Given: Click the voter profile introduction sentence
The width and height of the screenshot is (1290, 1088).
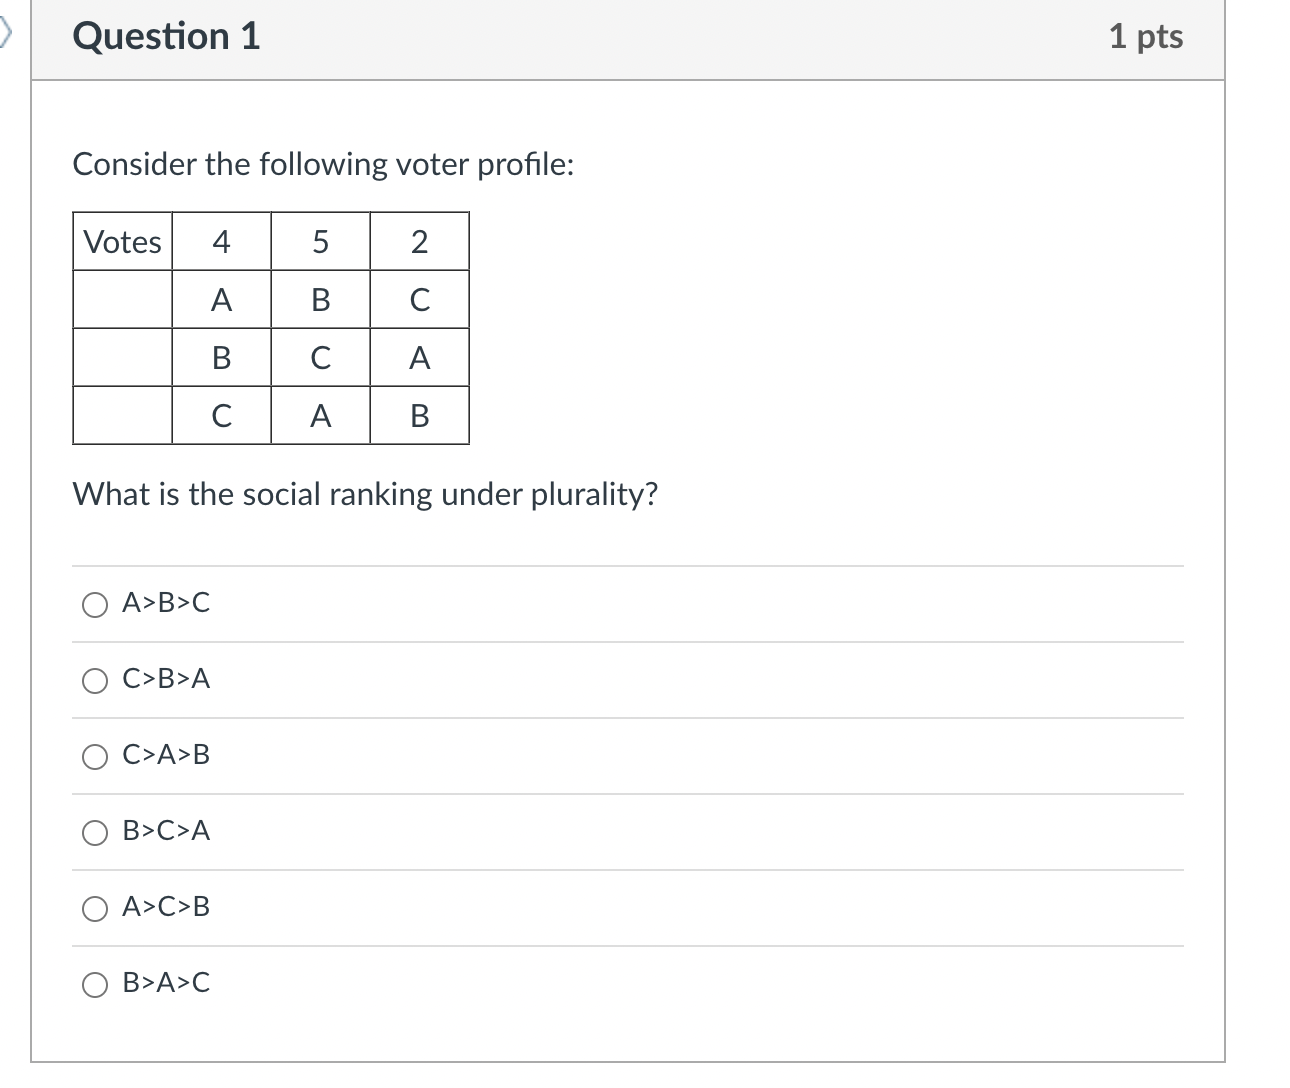Looking at the screenshot, I should pyautogui.click(x=324, y=164).
